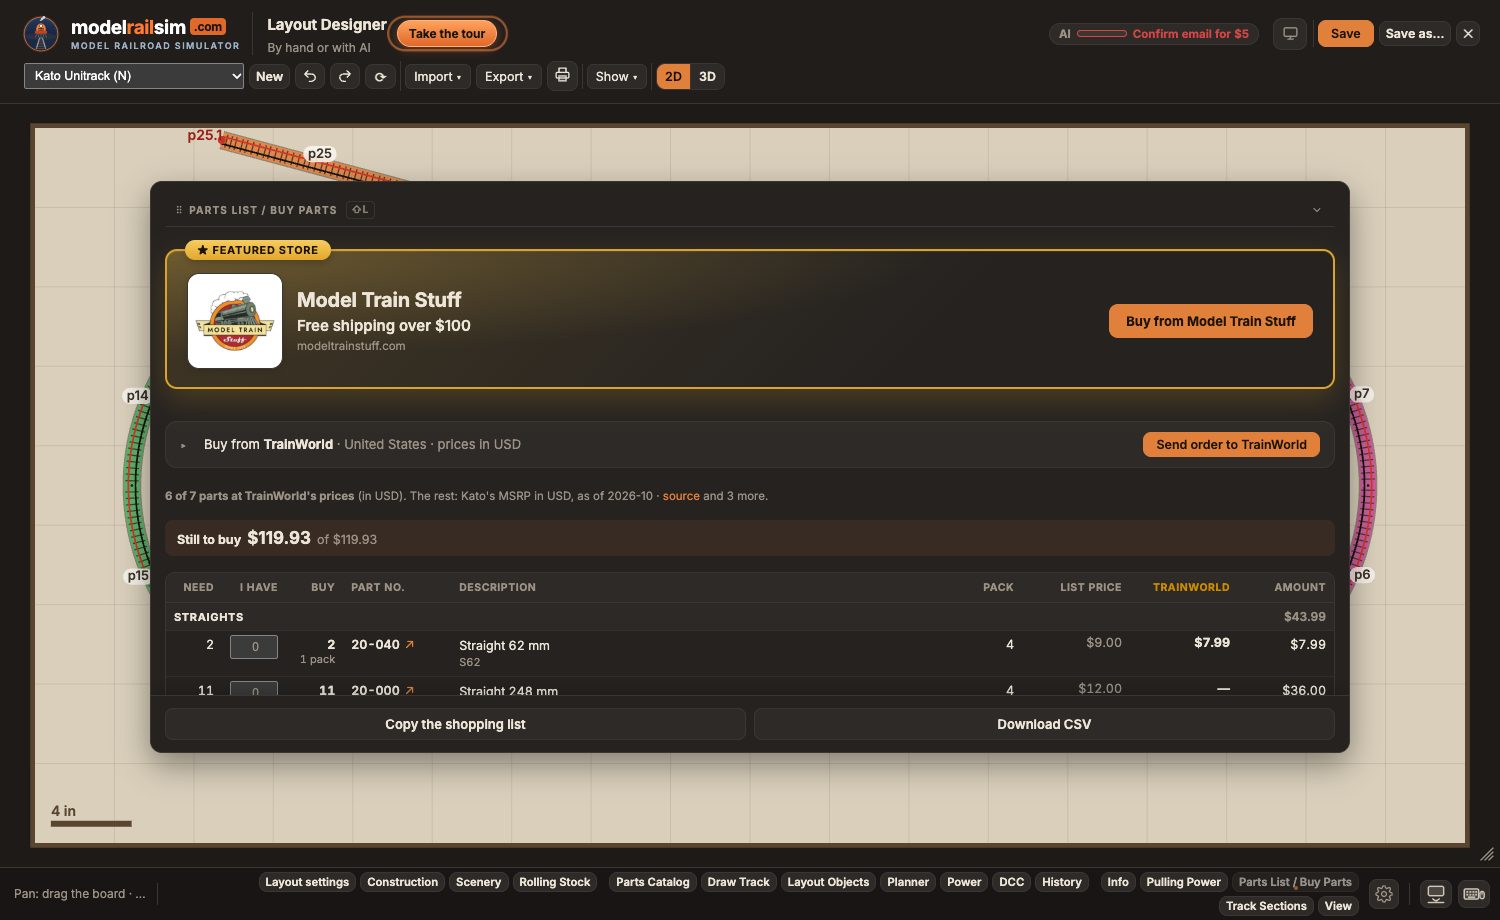Edit I Have quantity for part 20-040
1500x920 pixels.
254,647
